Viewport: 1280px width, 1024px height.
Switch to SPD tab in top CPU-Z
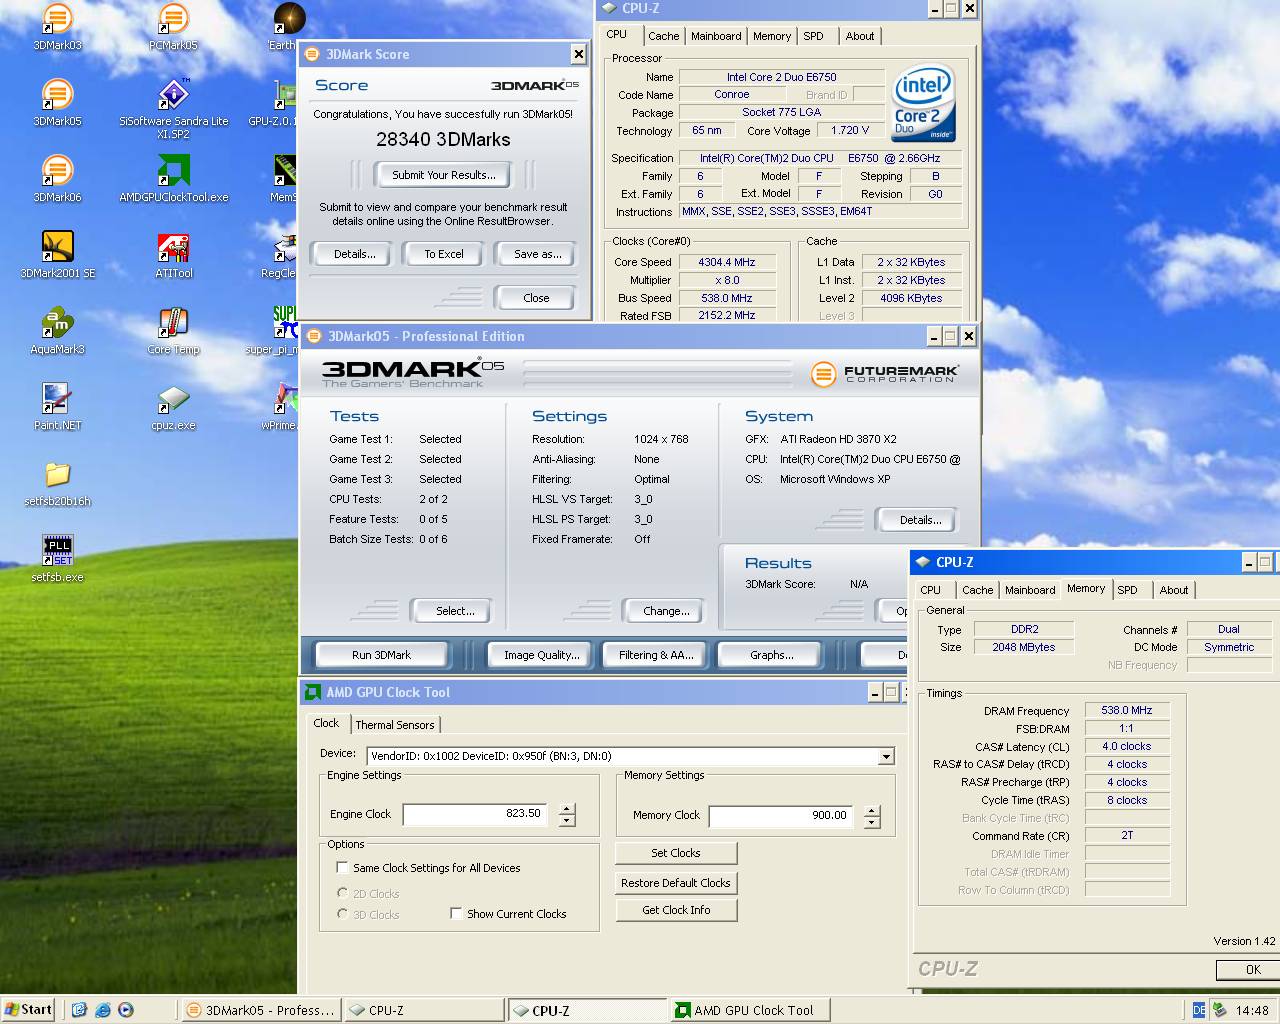pos(814,36)
